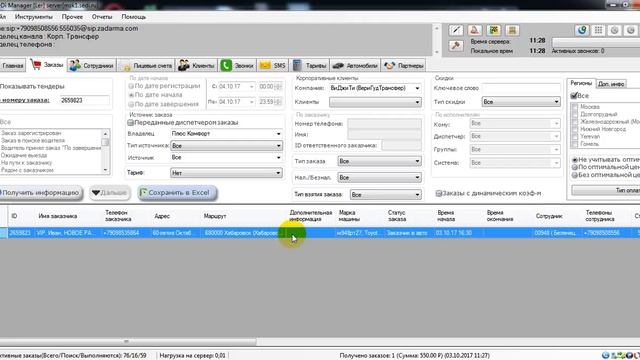Click the alarm bell icon
The width and height of the screenshot is (640, 360).
click(474, 30)
